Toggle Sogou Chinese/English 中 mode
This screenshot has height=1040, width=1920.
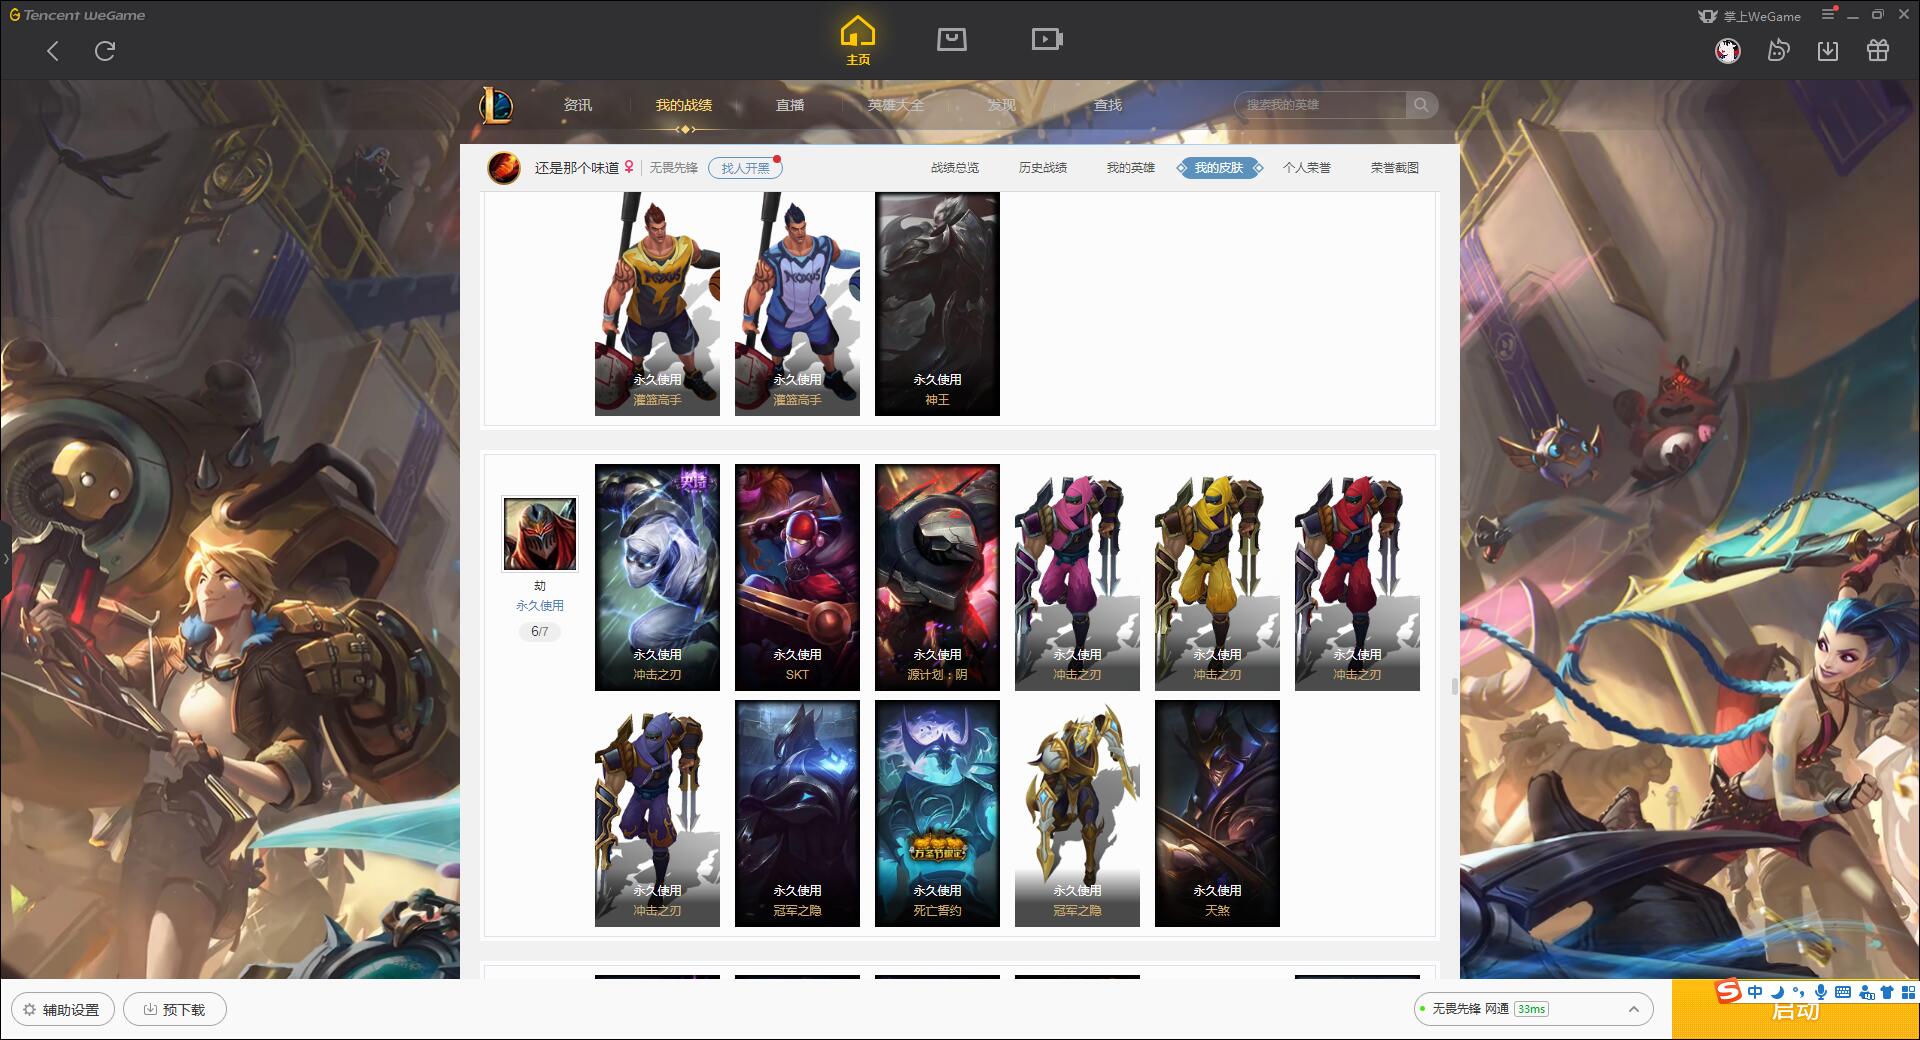(x=1755, y=992)
